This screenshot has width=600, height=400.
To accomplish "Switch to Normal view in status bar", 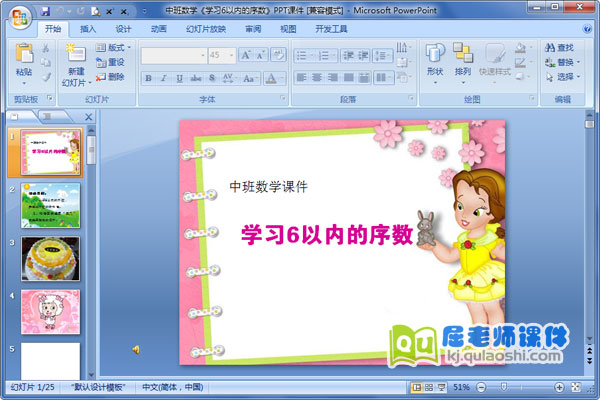I will [416, 387].
